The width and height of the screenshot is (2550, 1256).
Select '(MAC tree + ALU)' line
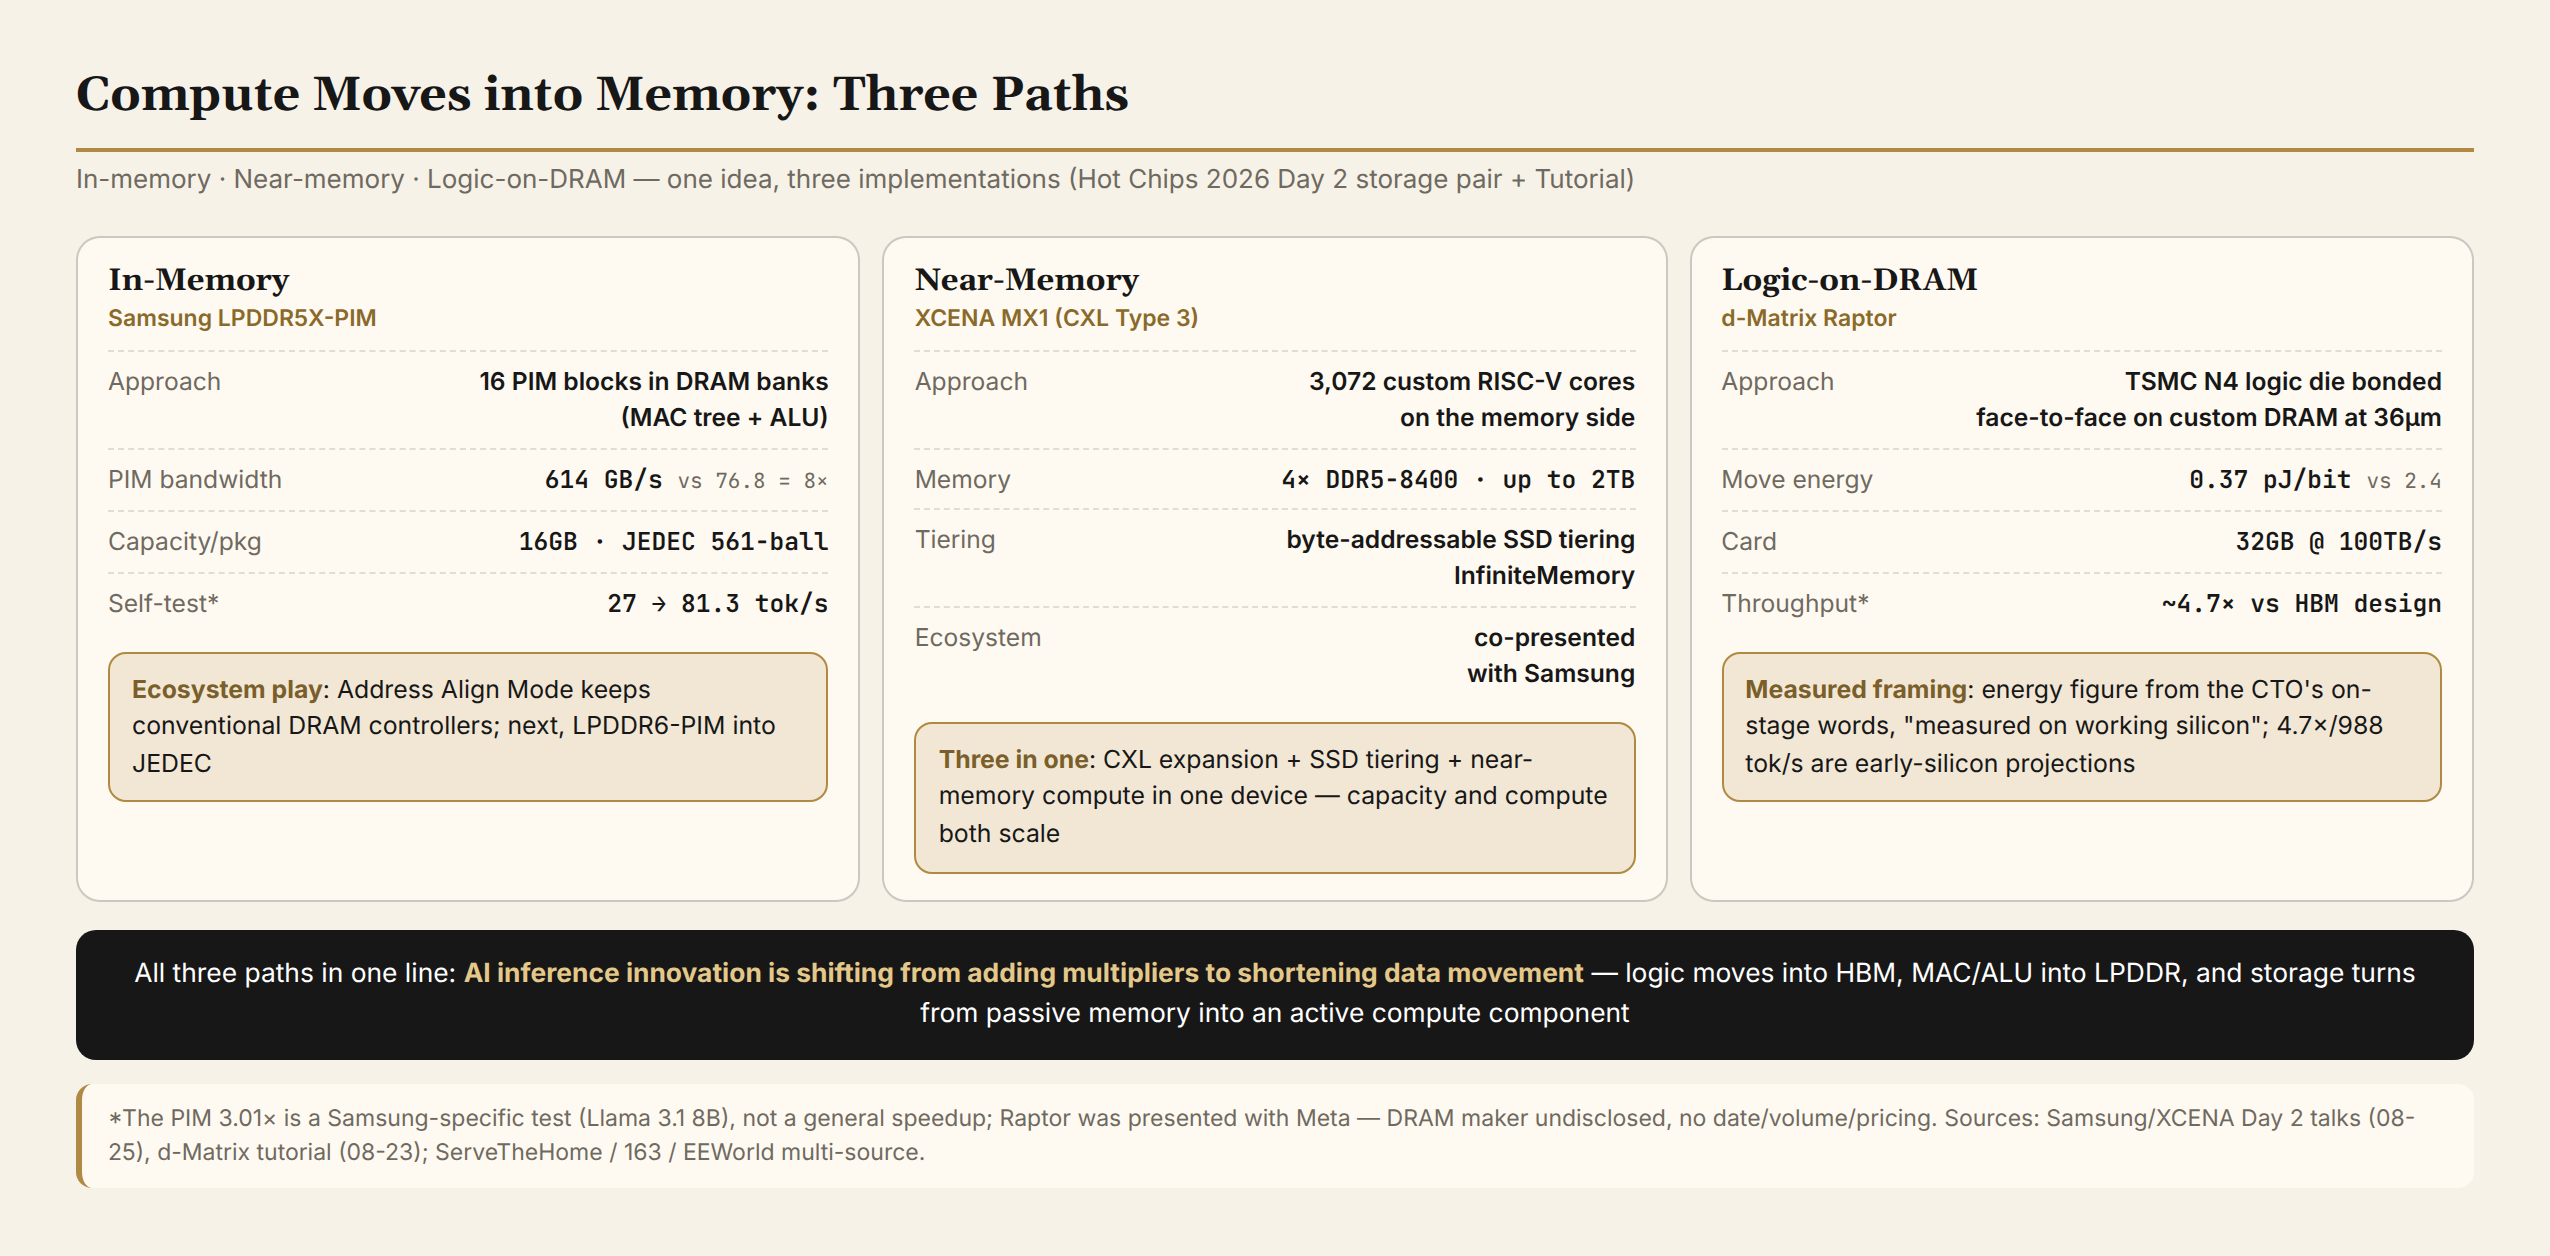pos(725,417)
